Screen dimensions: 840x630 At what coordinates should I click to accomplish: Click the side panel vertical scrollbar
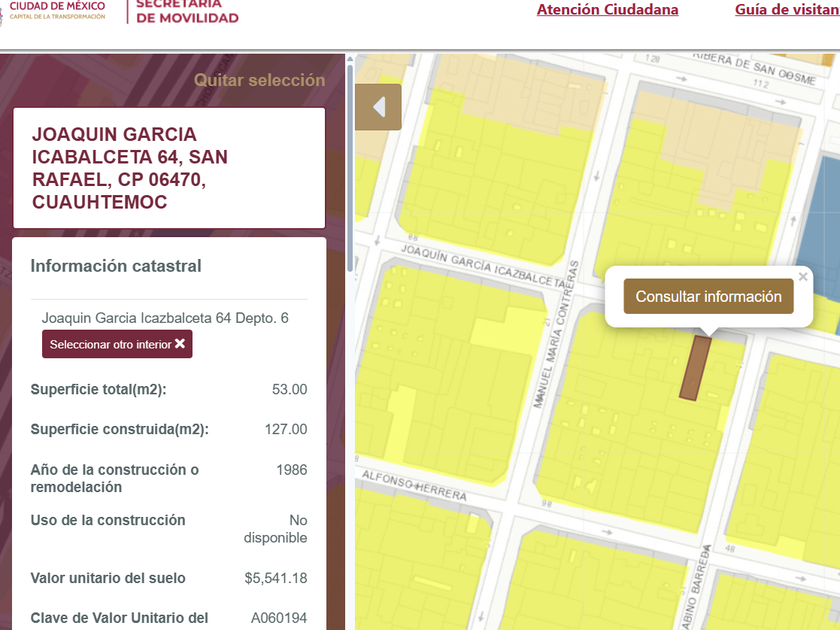point(350,166)
